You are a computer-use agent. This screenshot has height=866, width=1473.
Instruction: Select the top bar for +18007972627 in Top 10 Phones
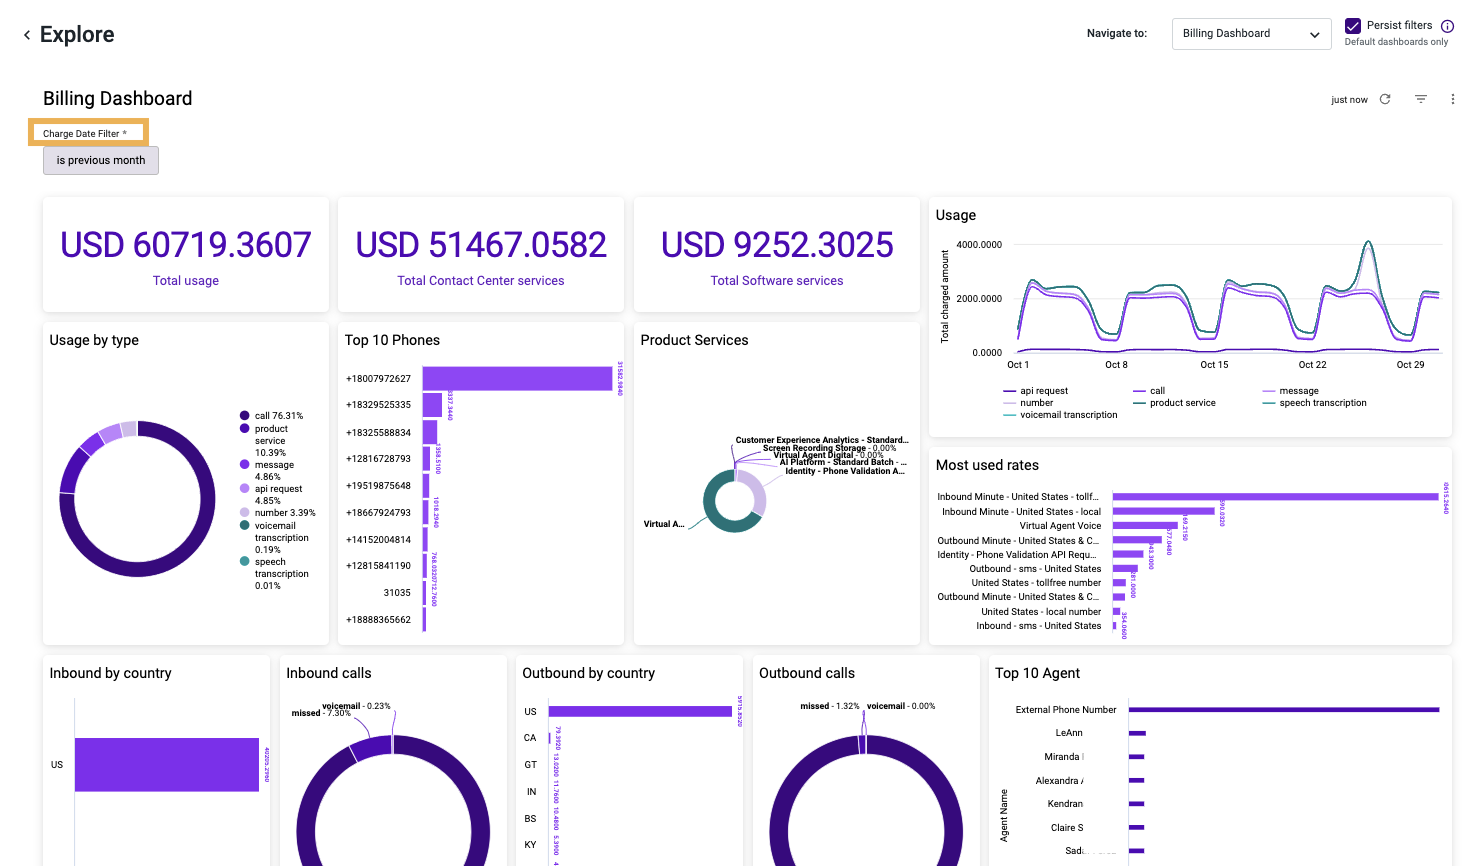pos(517,380)
